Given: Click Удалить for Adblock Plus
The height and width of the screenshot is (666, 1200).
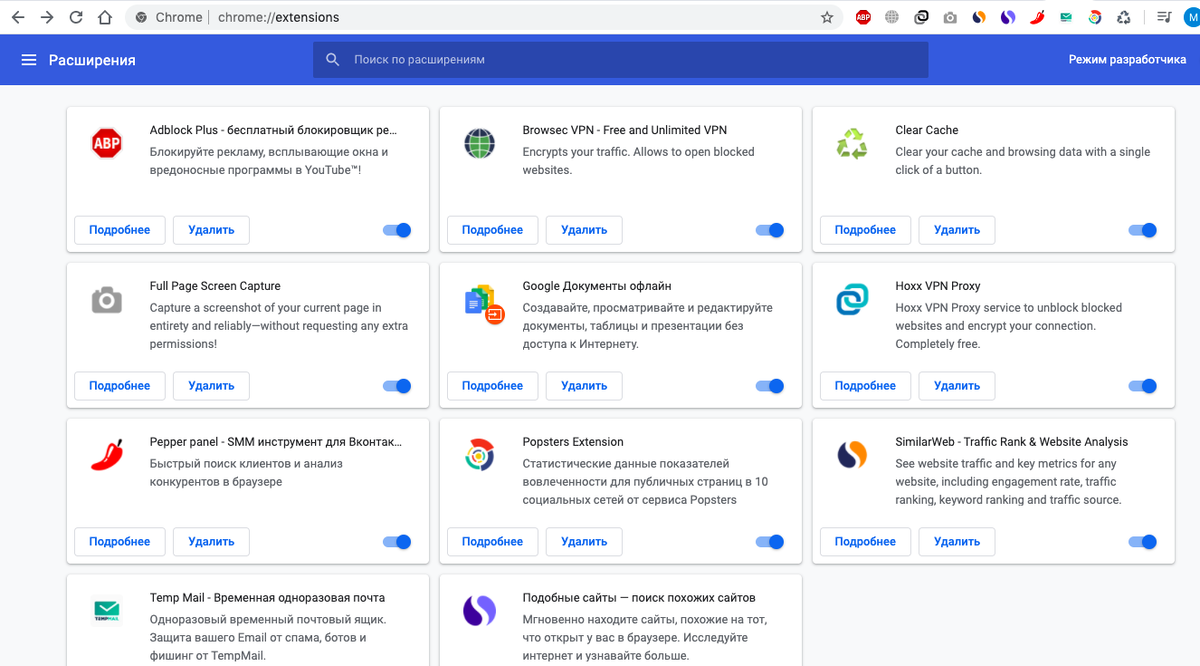Looking at the screenshot, I should tap(211, 230).
